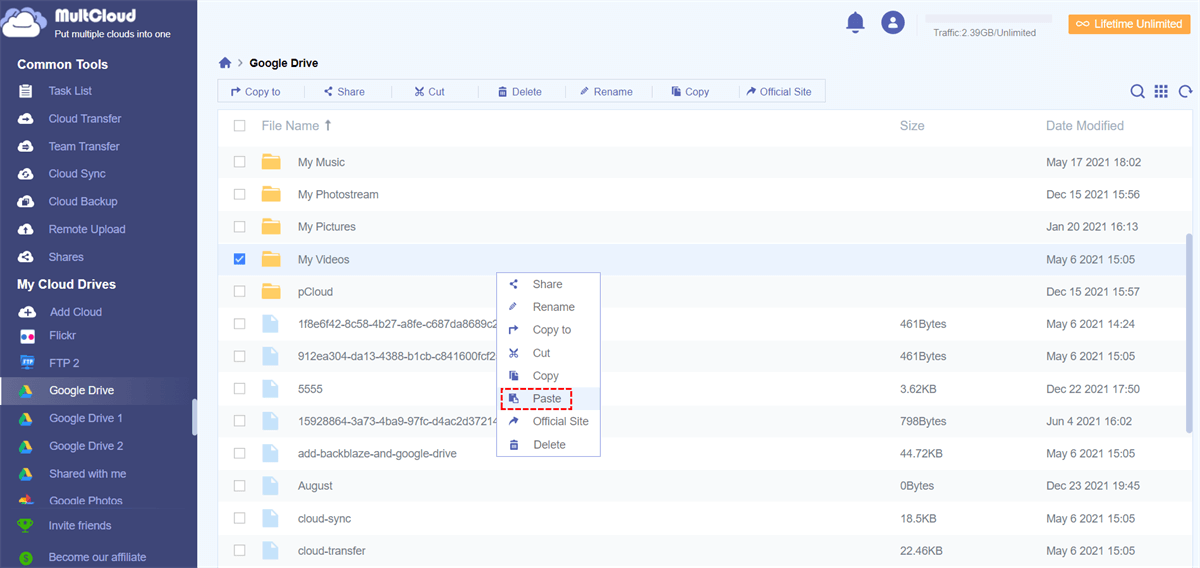Switch to grid view icon
The image size is (1200, 568).
coord(1161,91)
